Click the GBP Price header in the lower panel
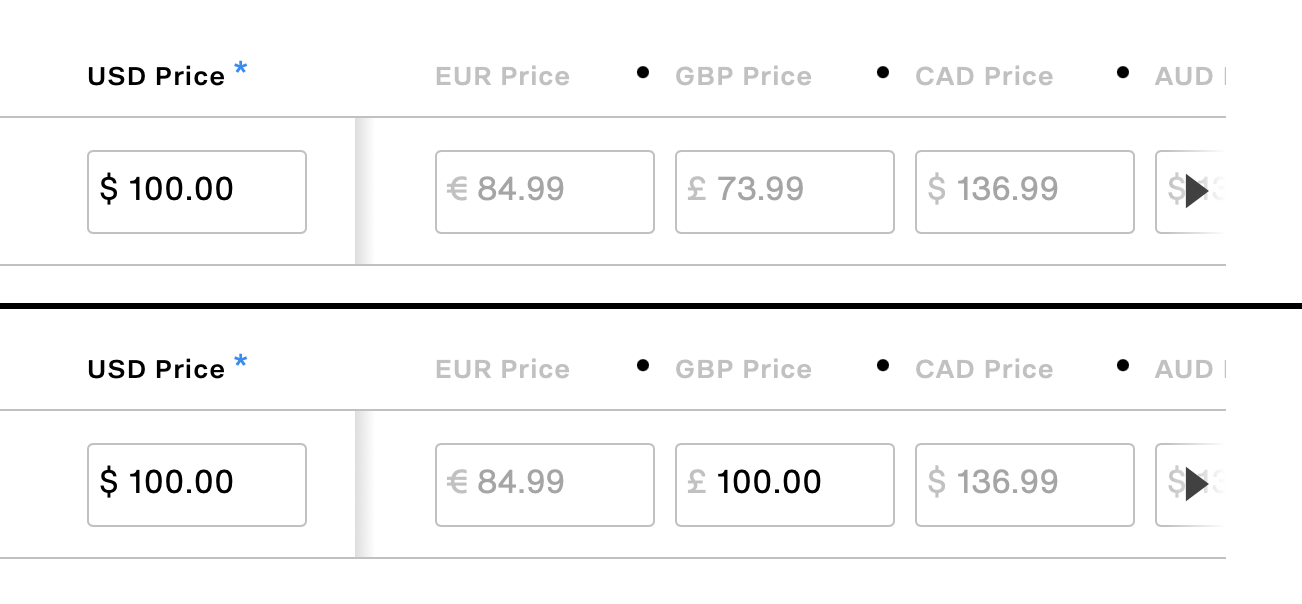 pos(743,370)
